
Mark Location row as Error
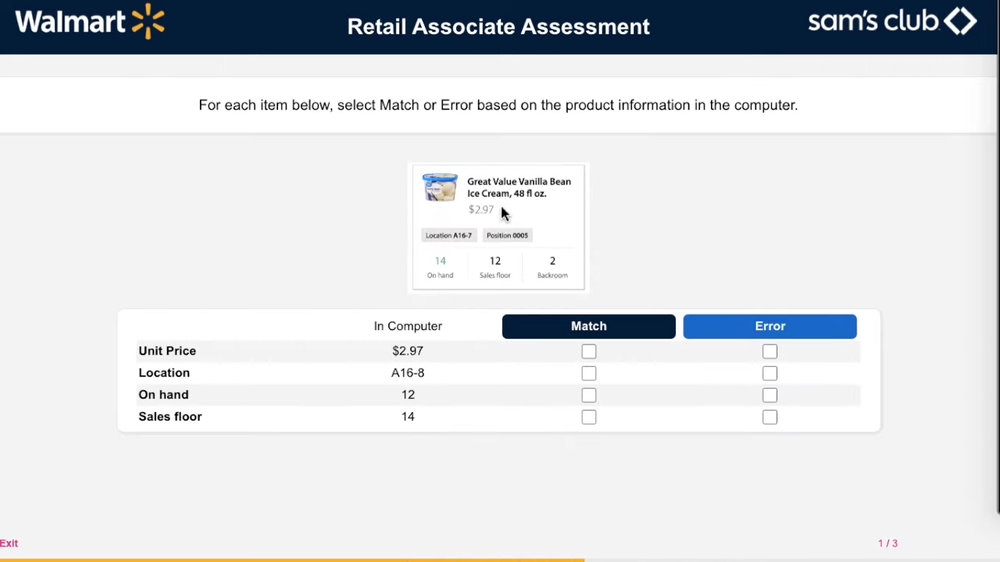(770, 373)
